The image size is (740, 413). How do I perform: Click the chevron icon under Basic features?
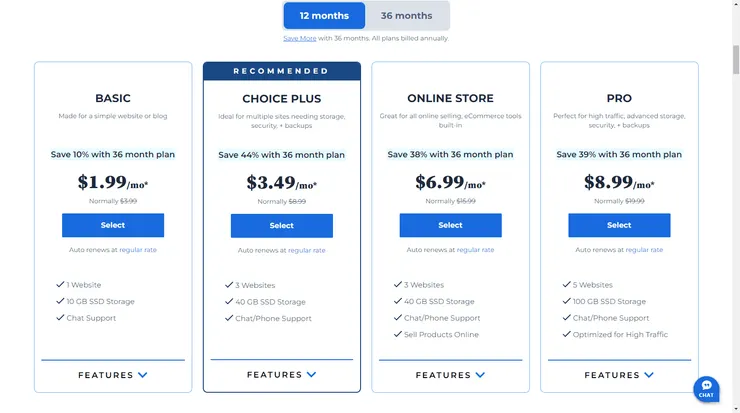coord(143,375)
